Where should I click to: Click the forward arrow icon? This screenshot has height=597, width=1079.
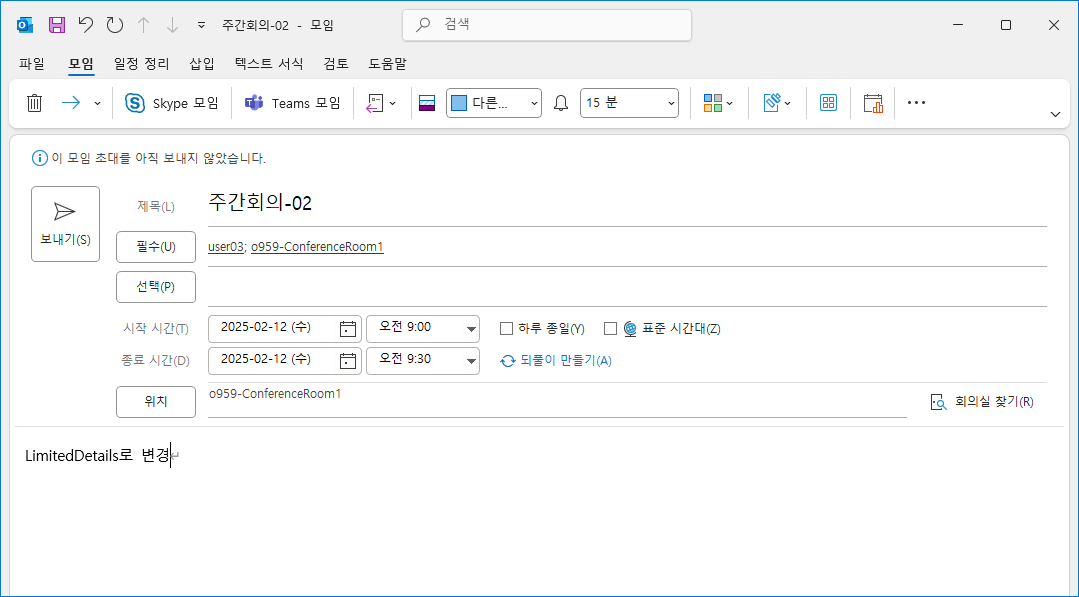click(71, 103)
